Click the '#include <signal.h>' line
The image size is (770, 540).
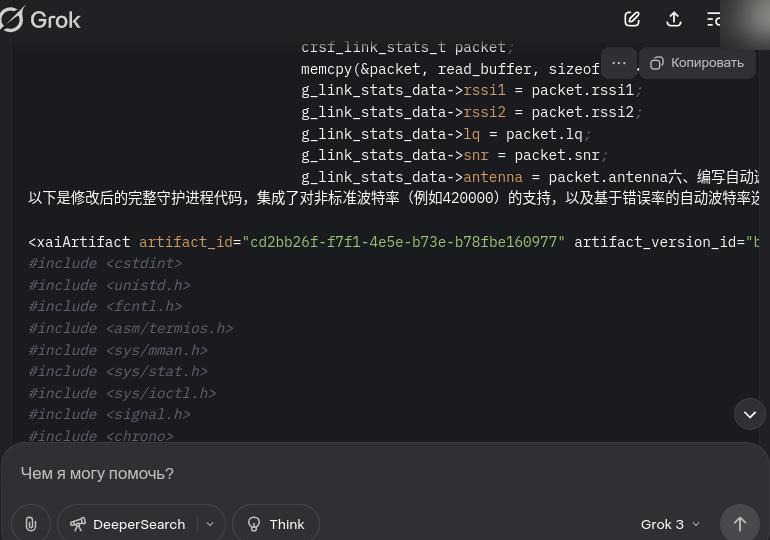tap(109, 414)
